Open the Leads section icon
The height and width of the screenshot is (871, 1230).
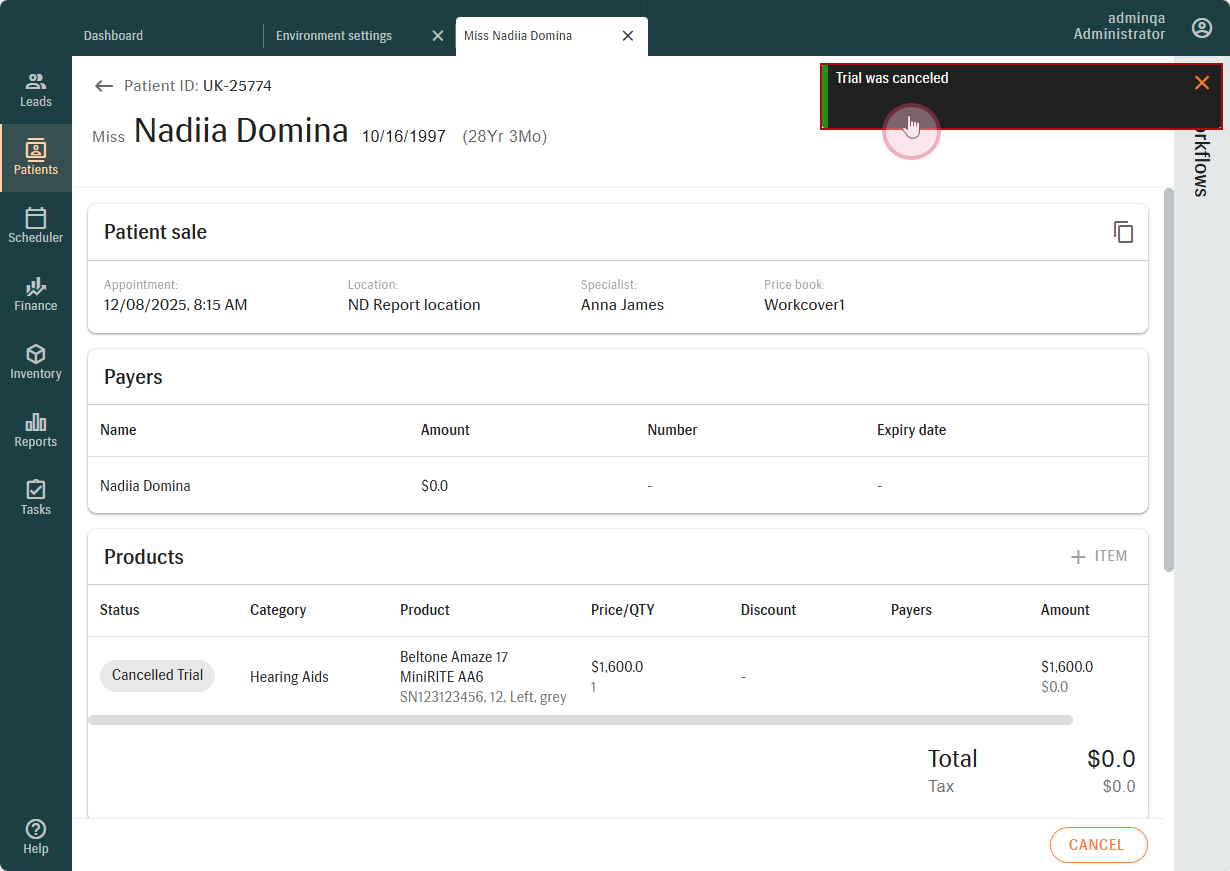pos(36,82)
